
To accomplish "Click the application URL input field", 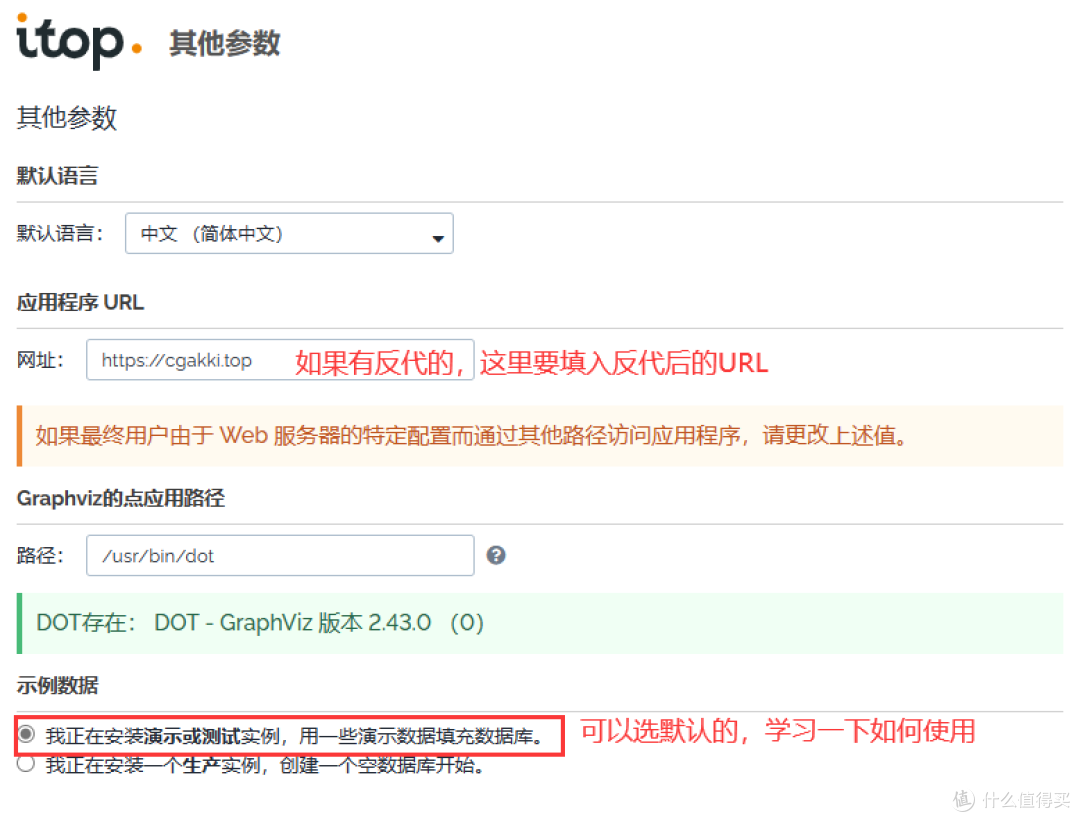I will click(x=280, y=360).
